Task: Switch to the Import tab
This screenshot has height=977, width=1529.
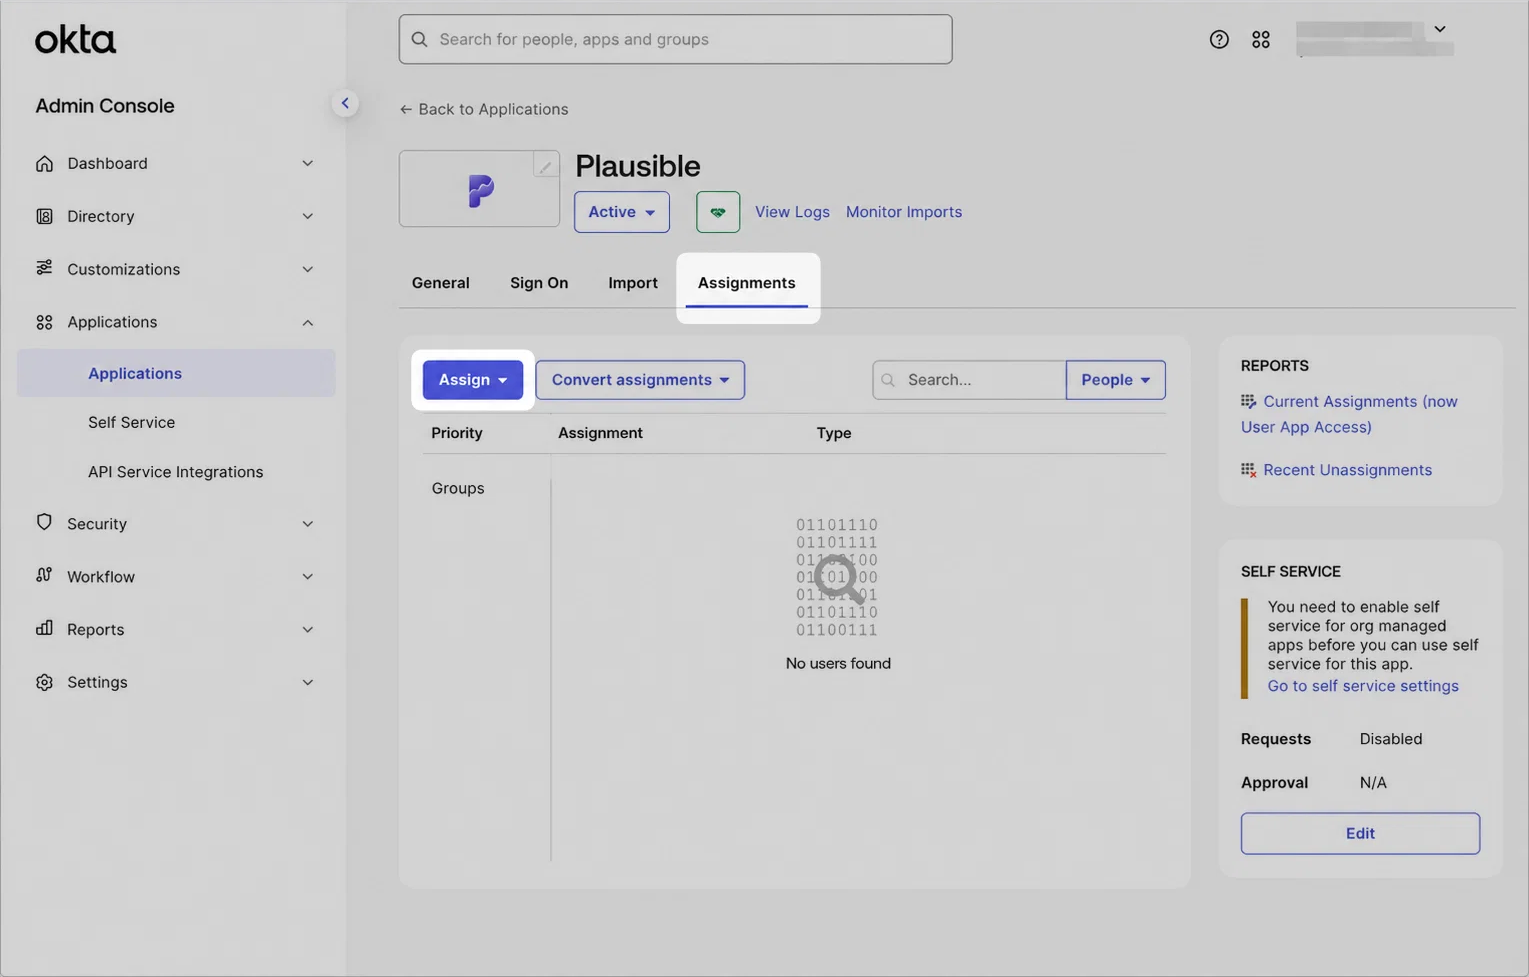Action: click(633, 283)
